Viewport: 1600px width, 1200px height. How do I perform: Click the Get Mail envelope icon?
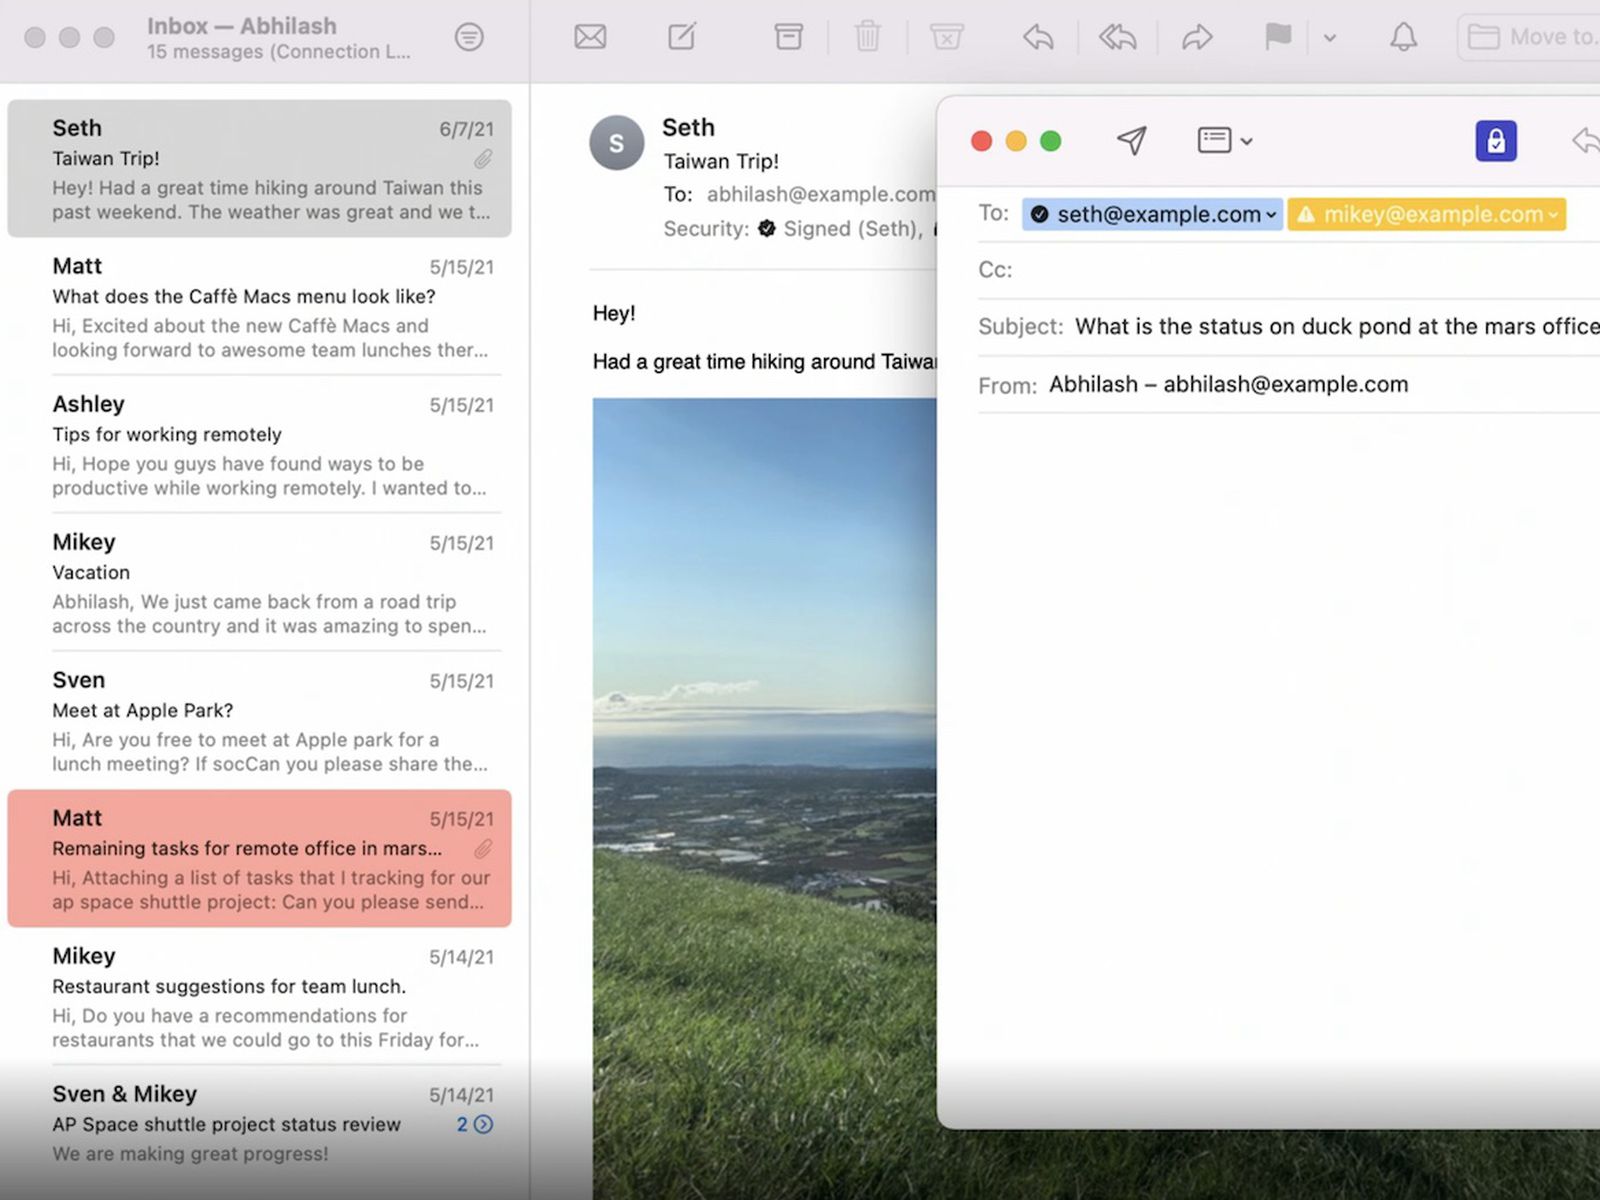(590, 38)
